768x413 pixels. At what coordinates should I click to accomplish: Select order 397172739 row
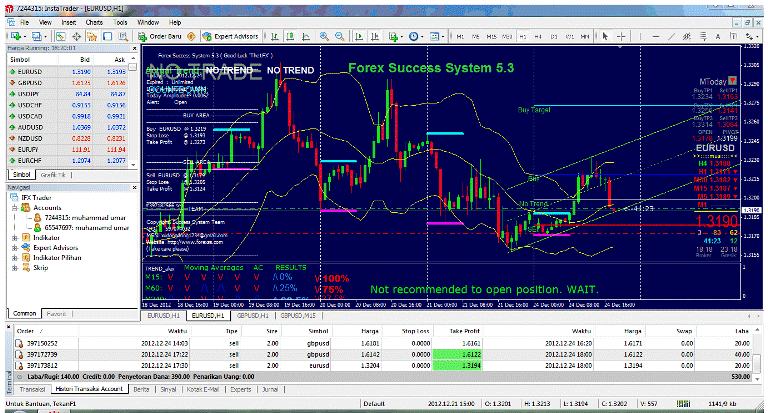(384, 354)
